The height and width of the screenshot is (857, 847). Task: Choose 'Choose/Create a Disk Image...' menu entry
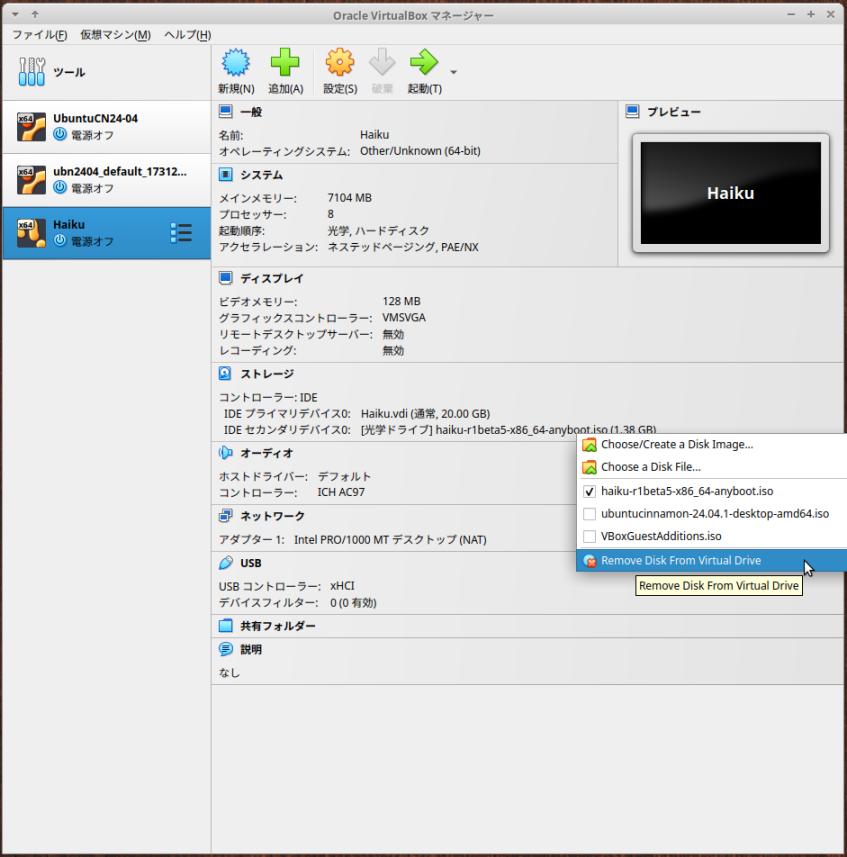click(711, 444)
